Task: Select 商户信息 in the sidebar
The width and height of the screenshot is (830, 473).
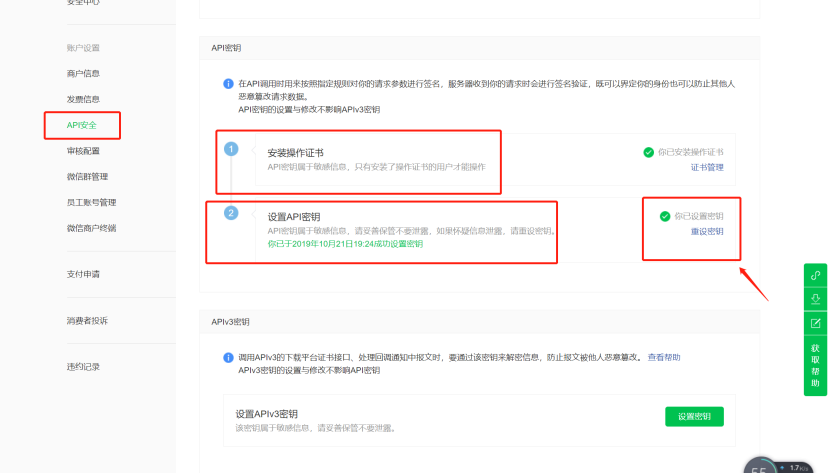Action: pyautogui.click(x=83, y=73)
